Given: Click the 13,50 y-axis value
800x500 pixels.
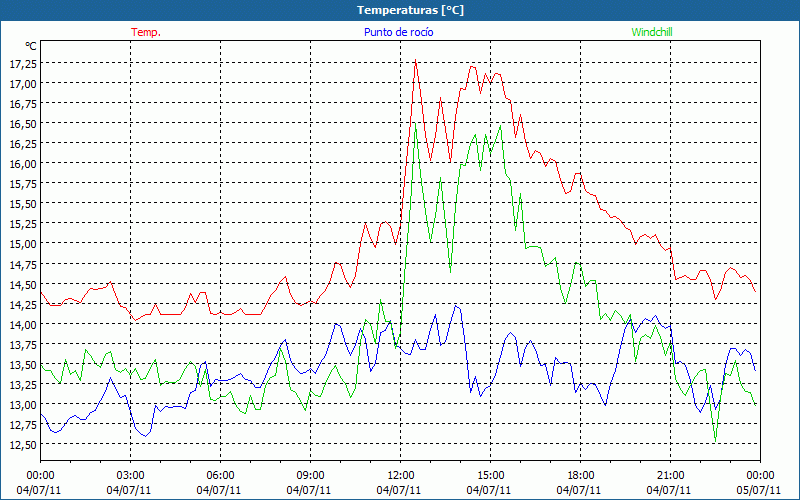Looking at the screenshot, I should (x=23, y=364).
